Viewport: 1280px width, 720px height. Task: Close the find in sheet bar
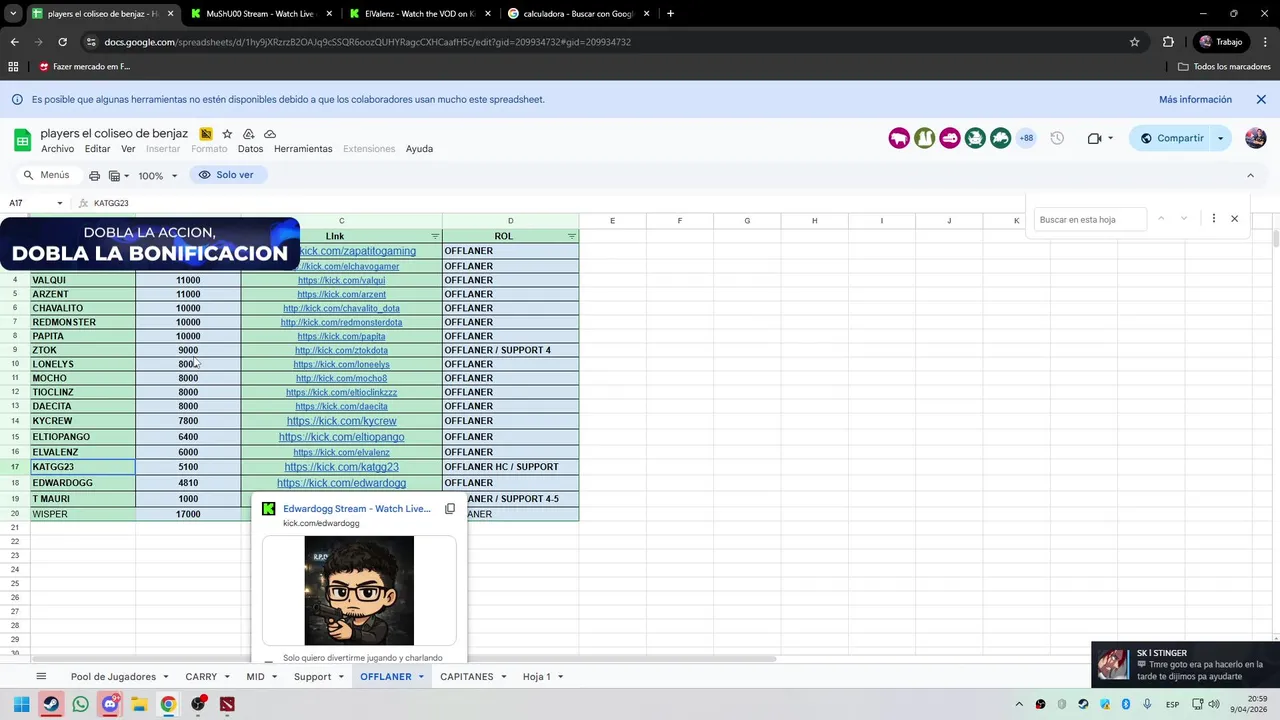pyautogui.click(x=1234, y=219)
